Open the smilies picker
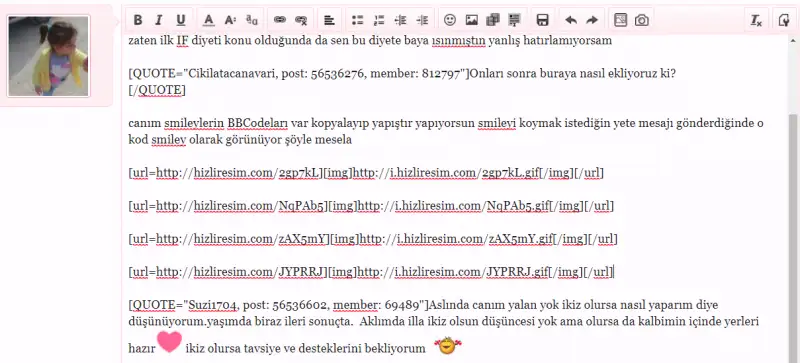 449,20
